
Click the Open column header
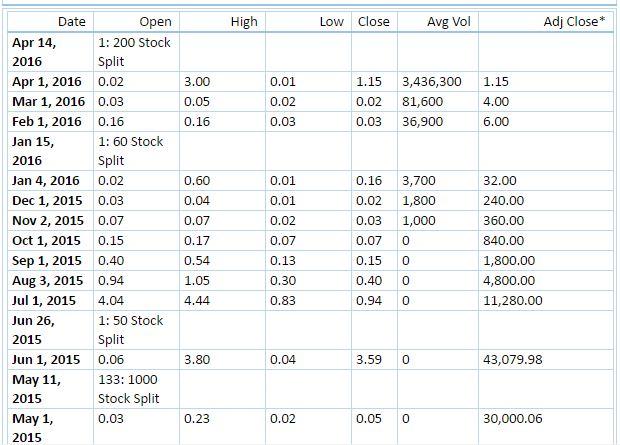[x=155, y=21]
